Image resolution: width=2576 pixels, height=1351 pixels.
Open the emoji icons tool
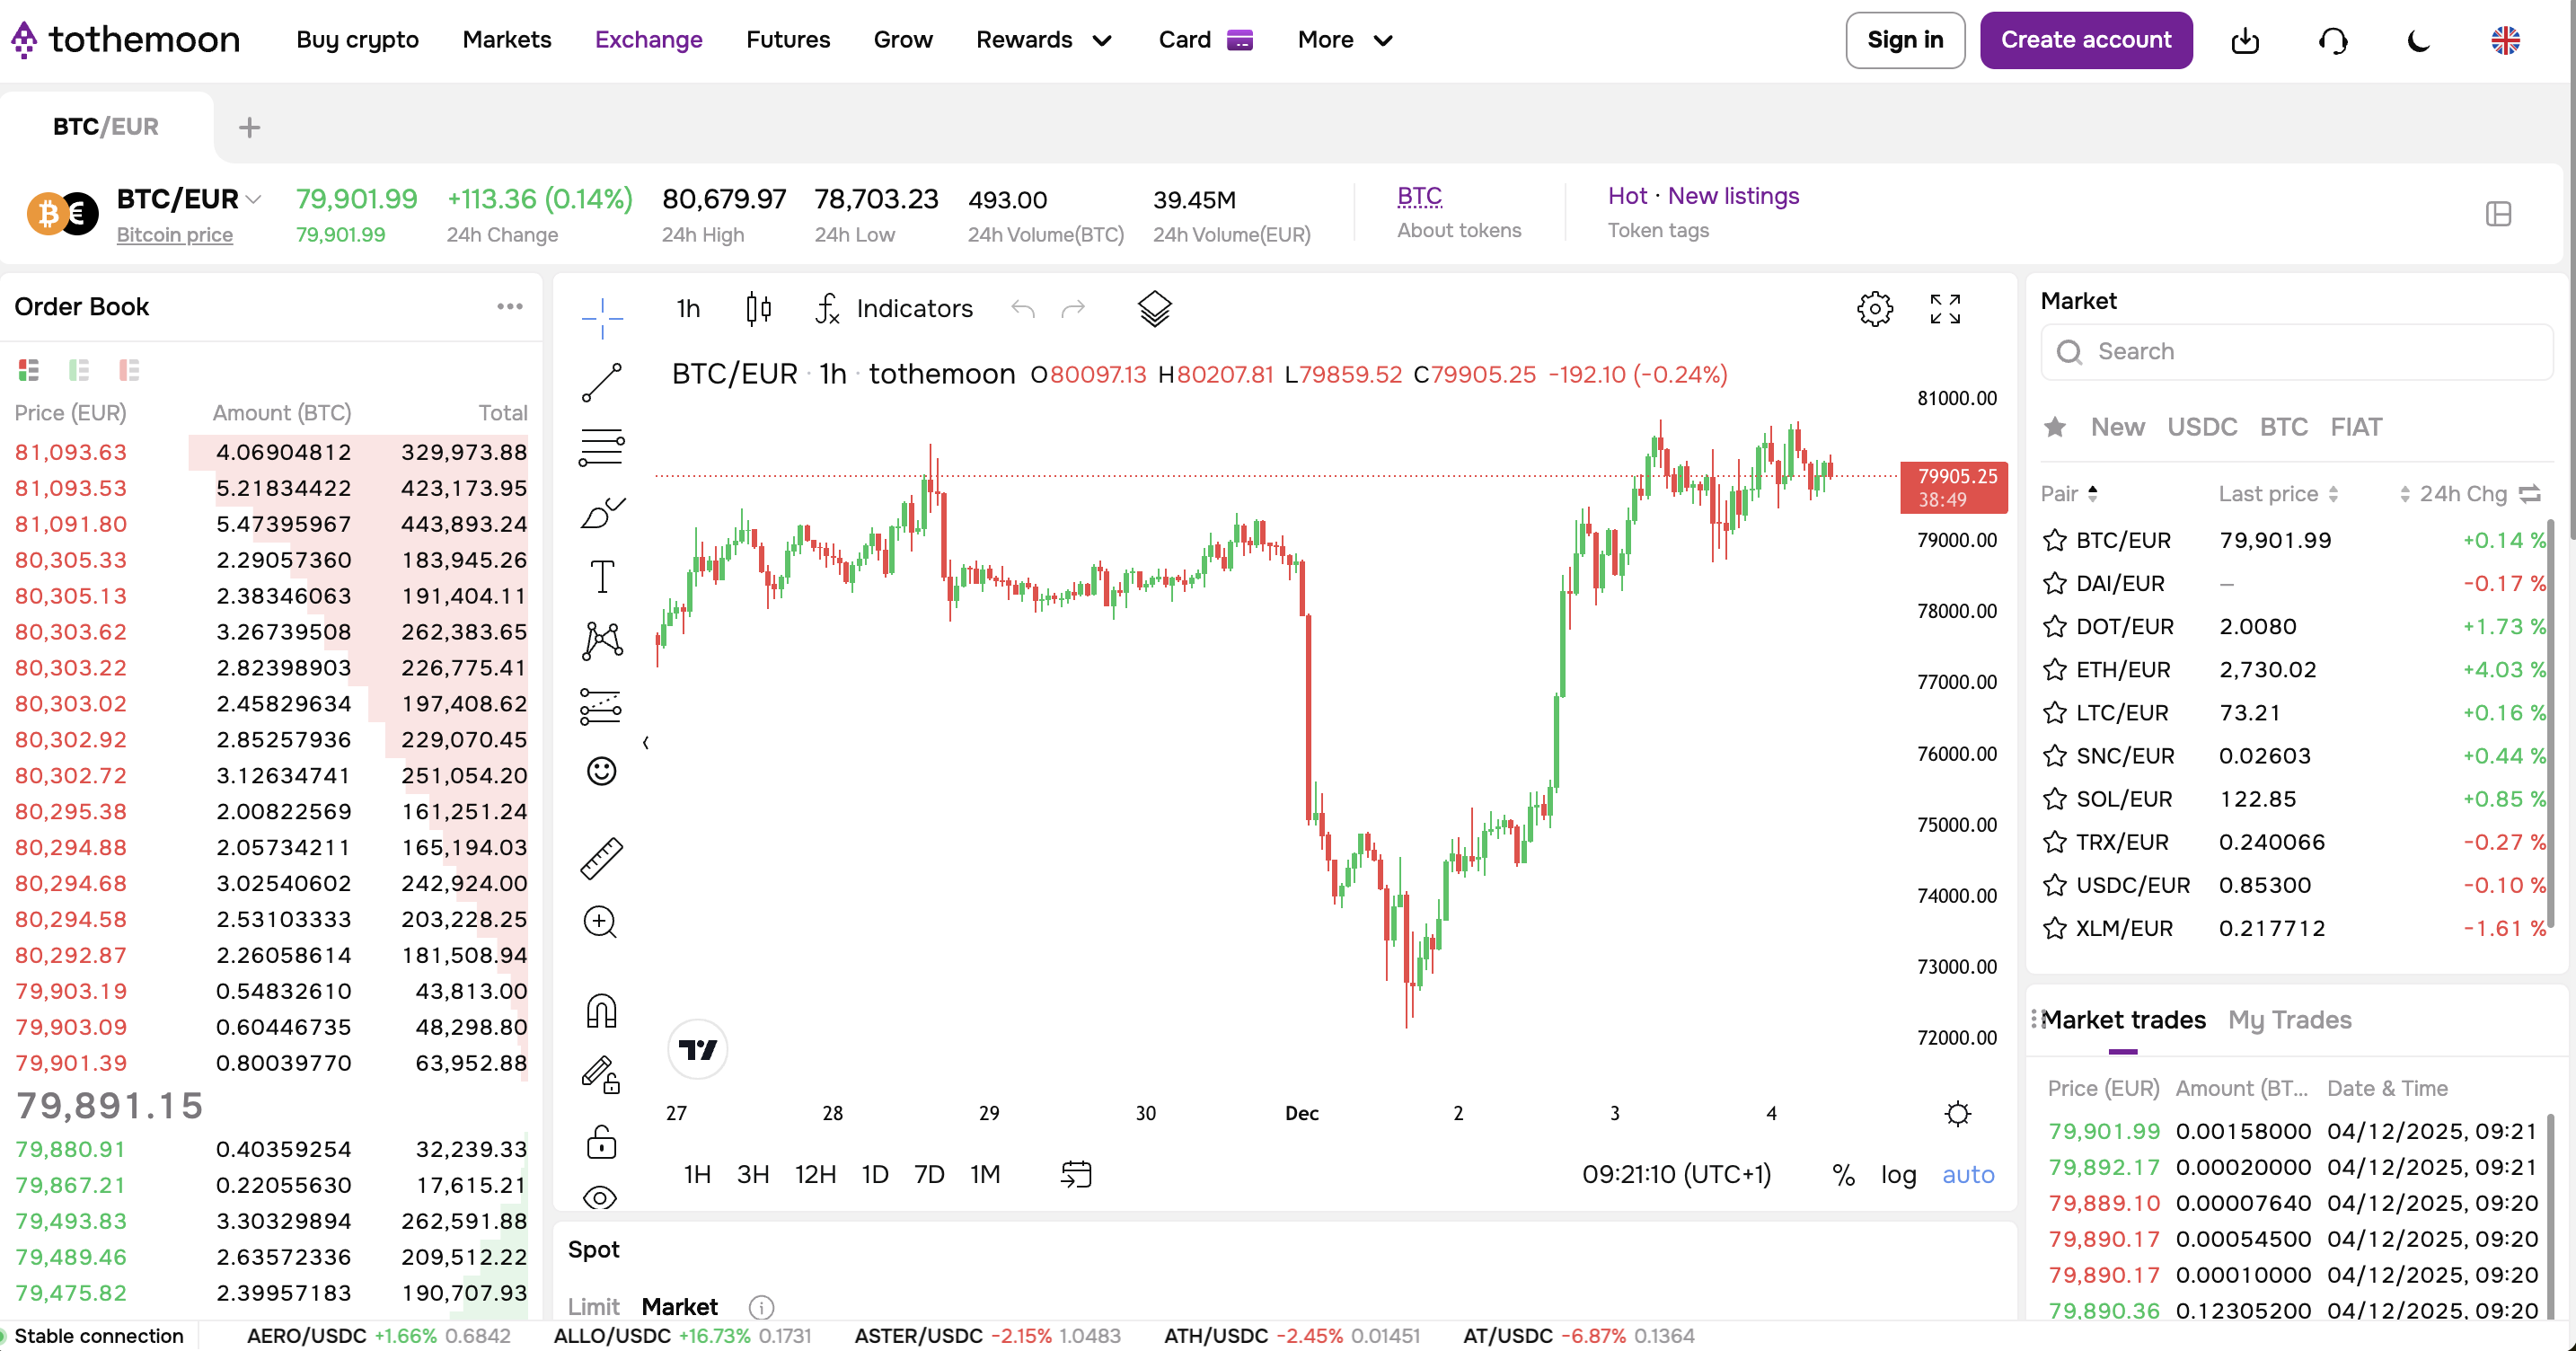pyautogui.click(x=602, y=771)
